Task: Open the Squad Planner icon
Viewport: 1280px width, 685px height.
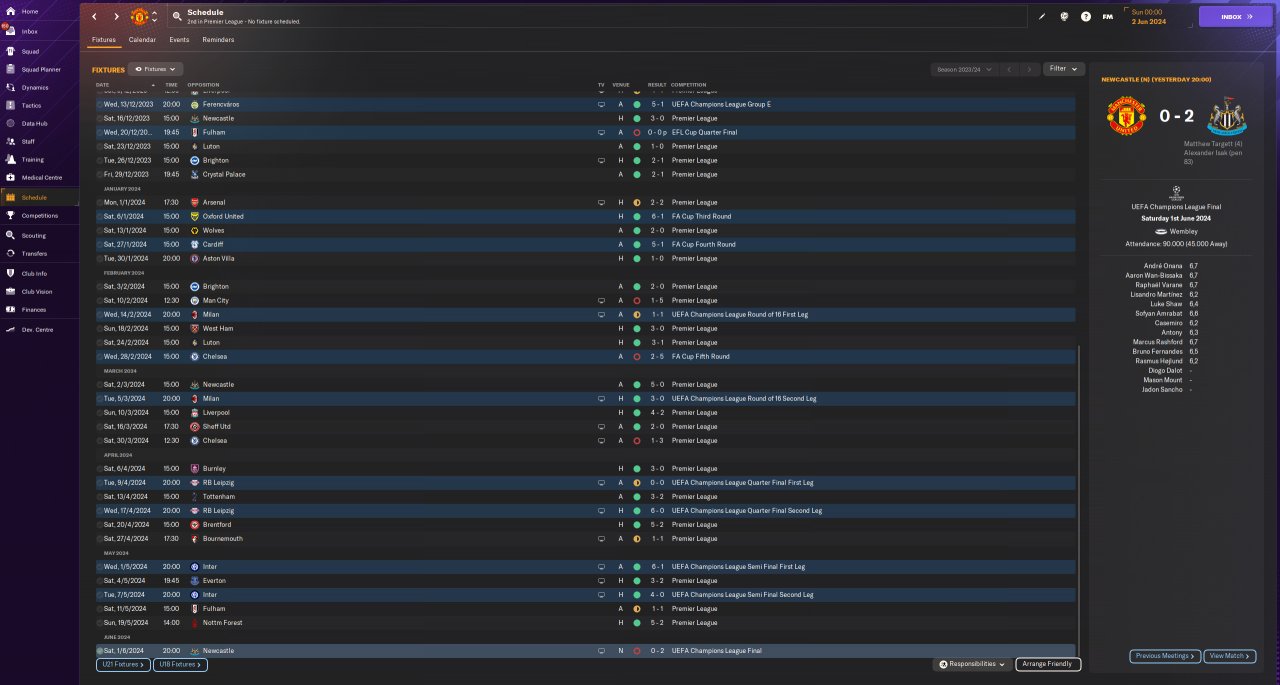Action: pos(10,69)
